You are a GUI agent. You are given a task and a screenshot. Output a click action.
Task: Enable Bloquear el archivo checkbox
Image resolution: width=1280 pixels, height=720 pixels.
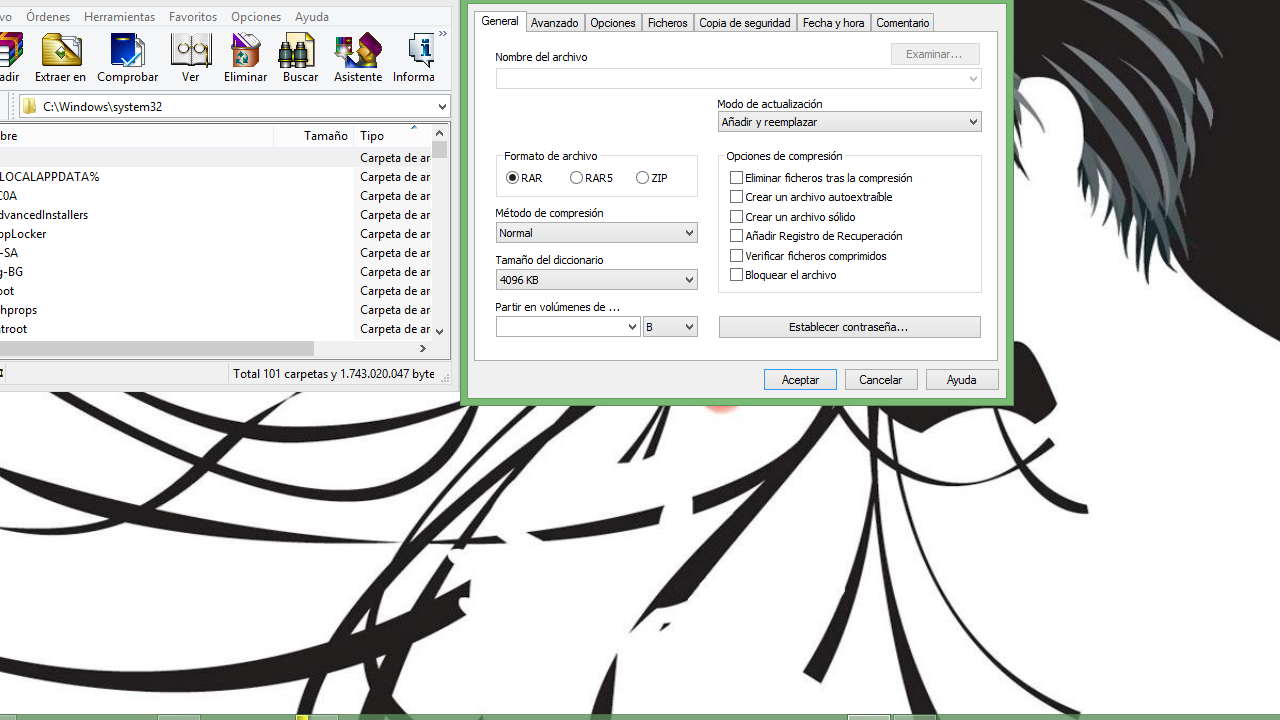pos(736,275)
